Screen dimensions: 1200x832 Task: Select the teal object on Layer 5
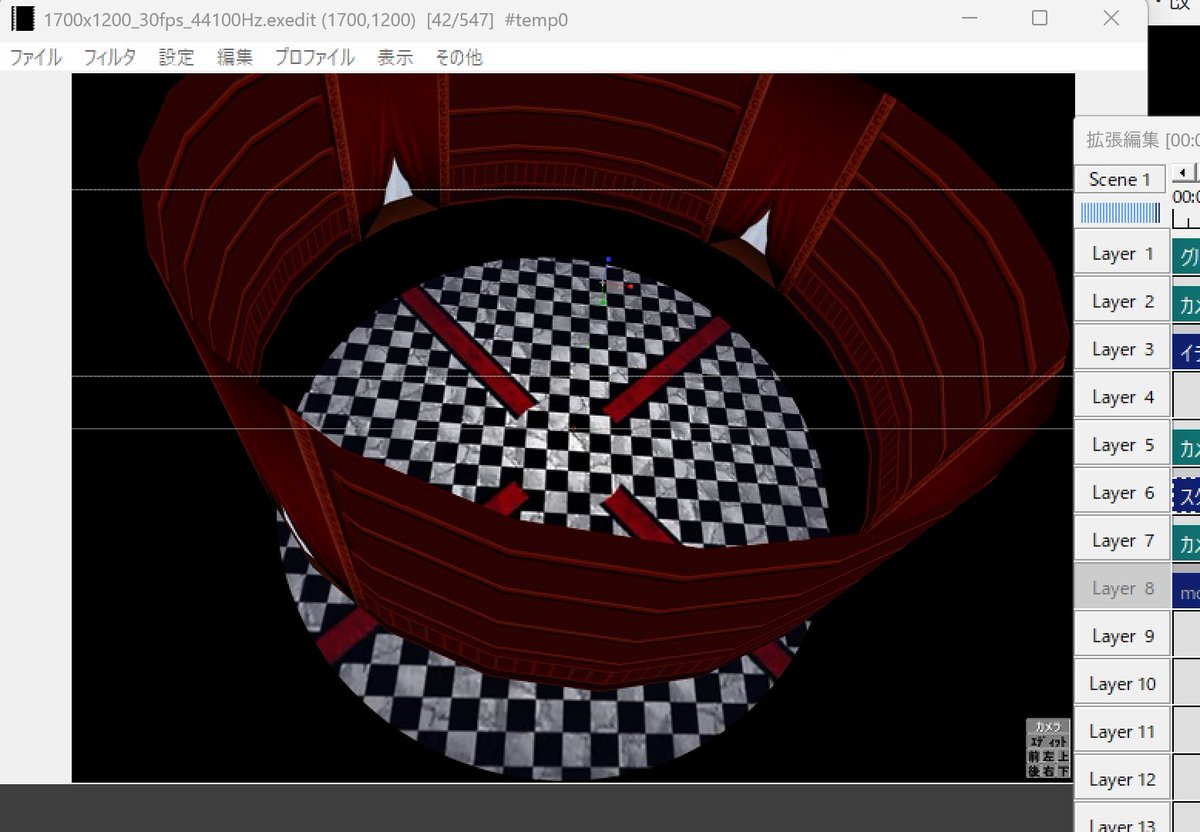coord(1186,445)
